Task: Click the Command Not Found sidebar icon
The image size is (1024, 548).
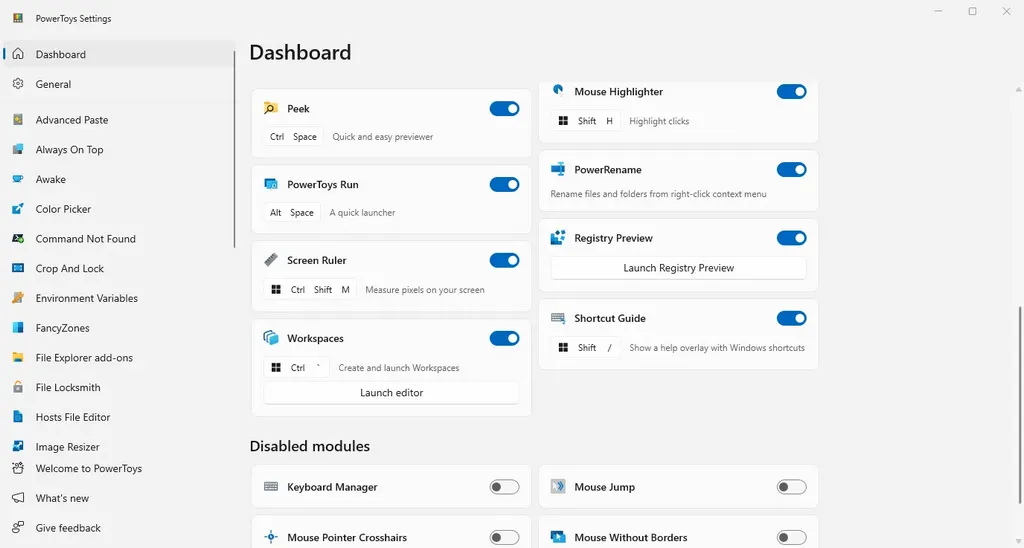Action: tap(18, 238)
